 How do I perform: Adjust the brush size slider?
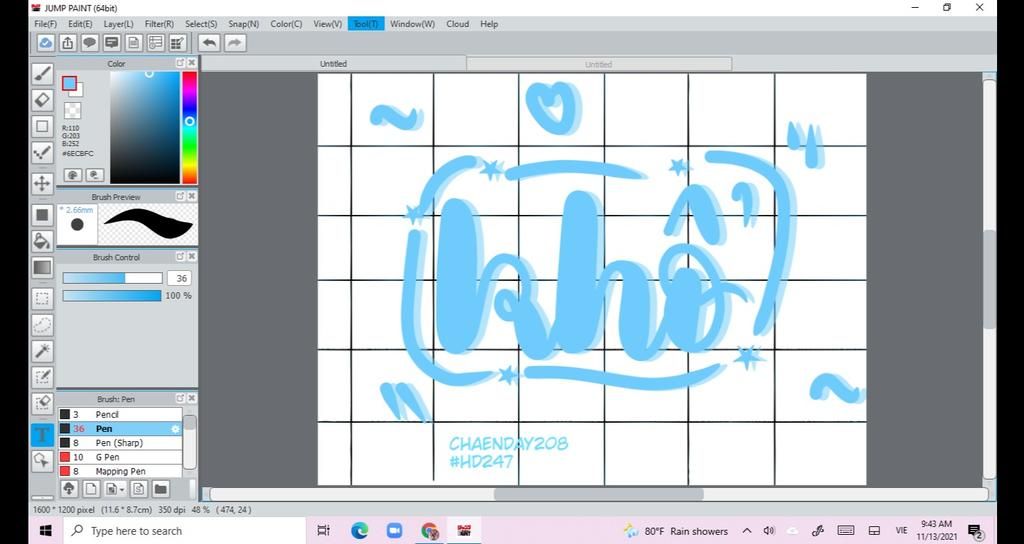coord(112,278)
